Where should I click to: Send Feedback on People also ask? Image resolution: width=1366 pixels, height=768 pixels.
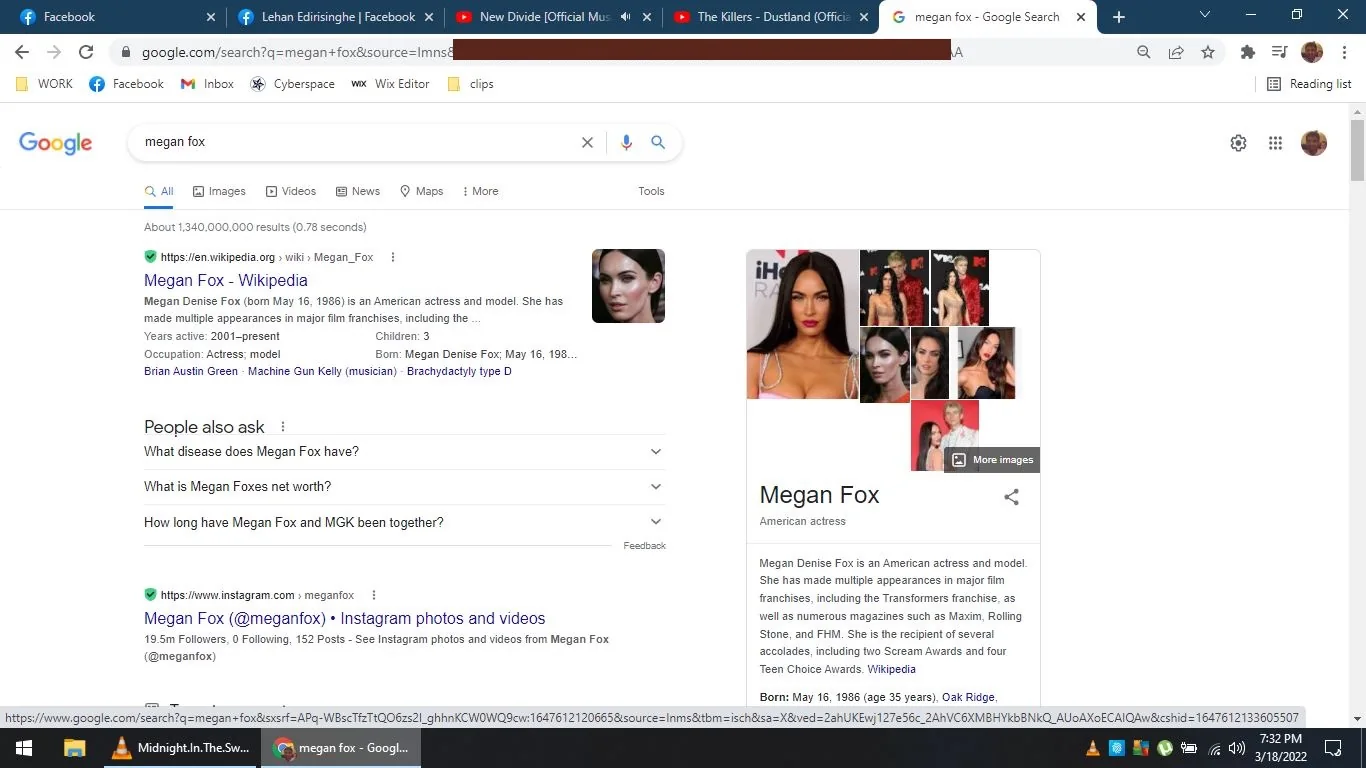tap(644, 546)
